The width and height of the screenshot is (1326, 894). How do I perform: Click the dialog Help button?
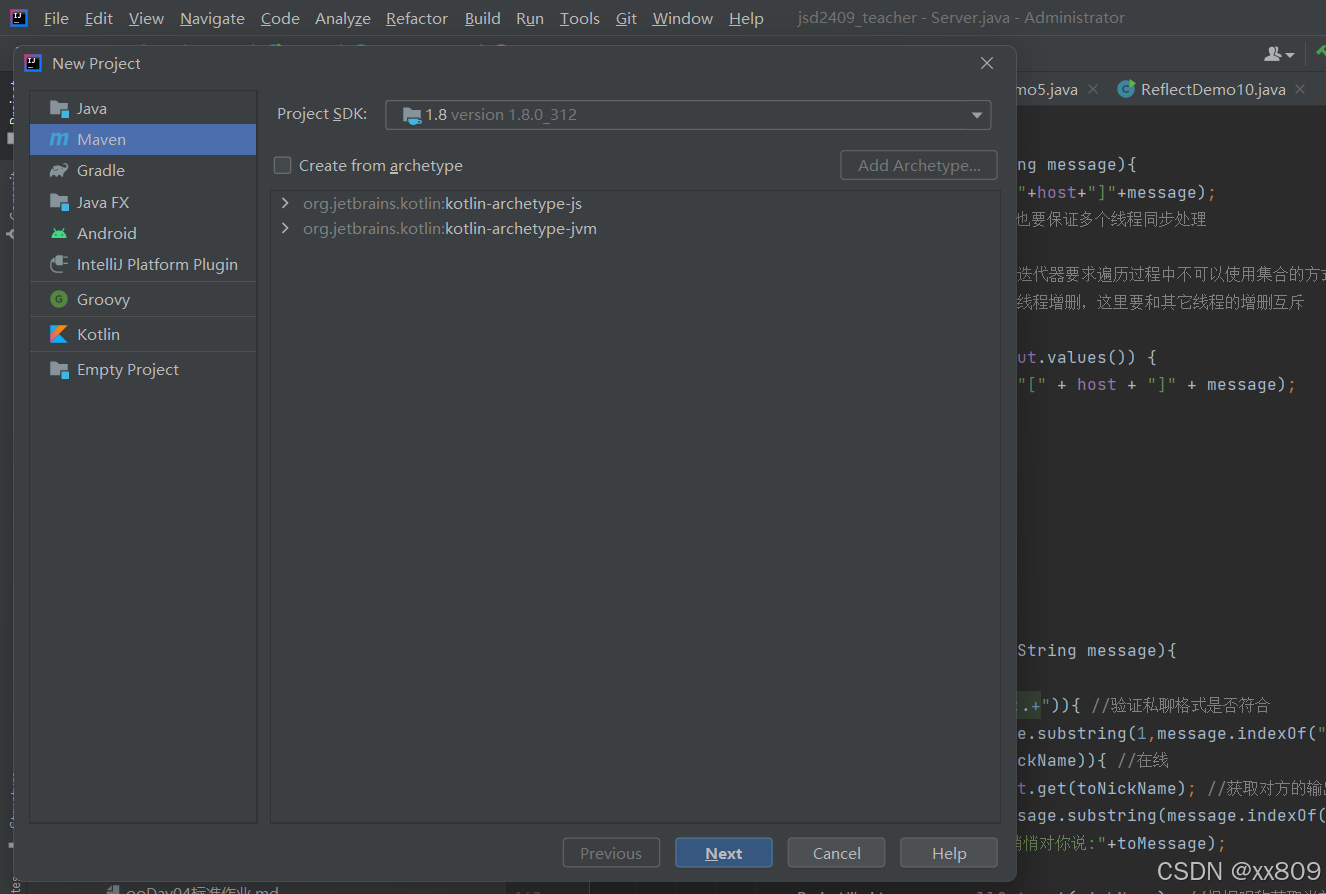949,853
